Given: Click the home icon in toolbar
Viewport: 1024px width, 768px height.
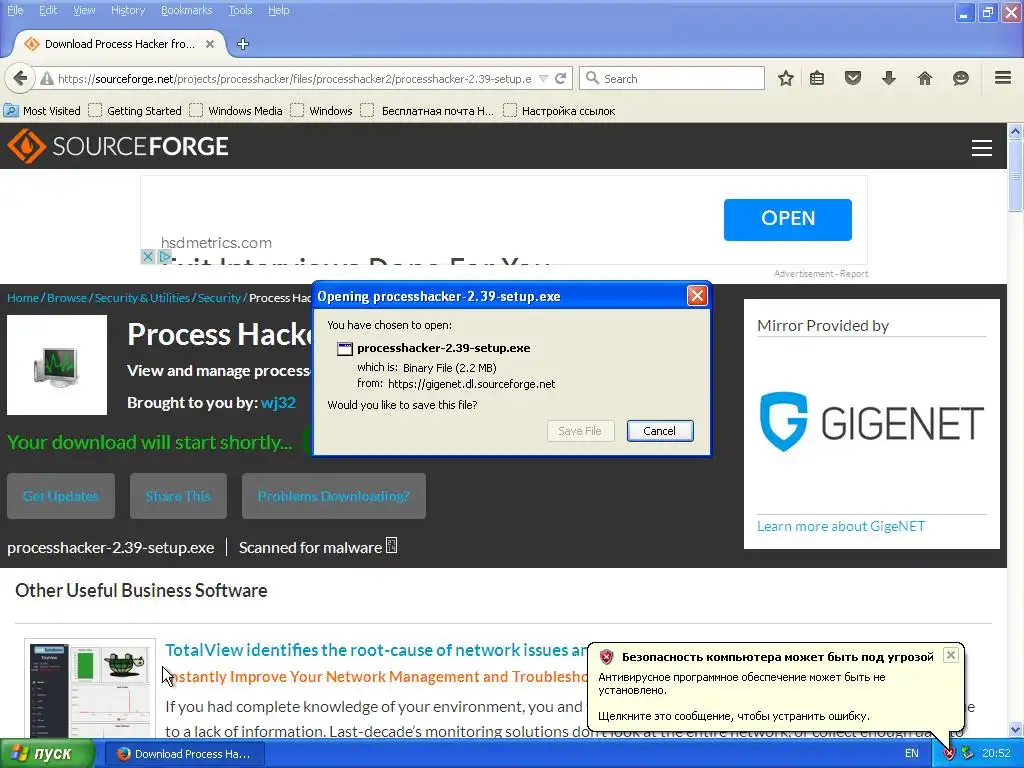Looking at the screenshot, I should tap(925, 78).
